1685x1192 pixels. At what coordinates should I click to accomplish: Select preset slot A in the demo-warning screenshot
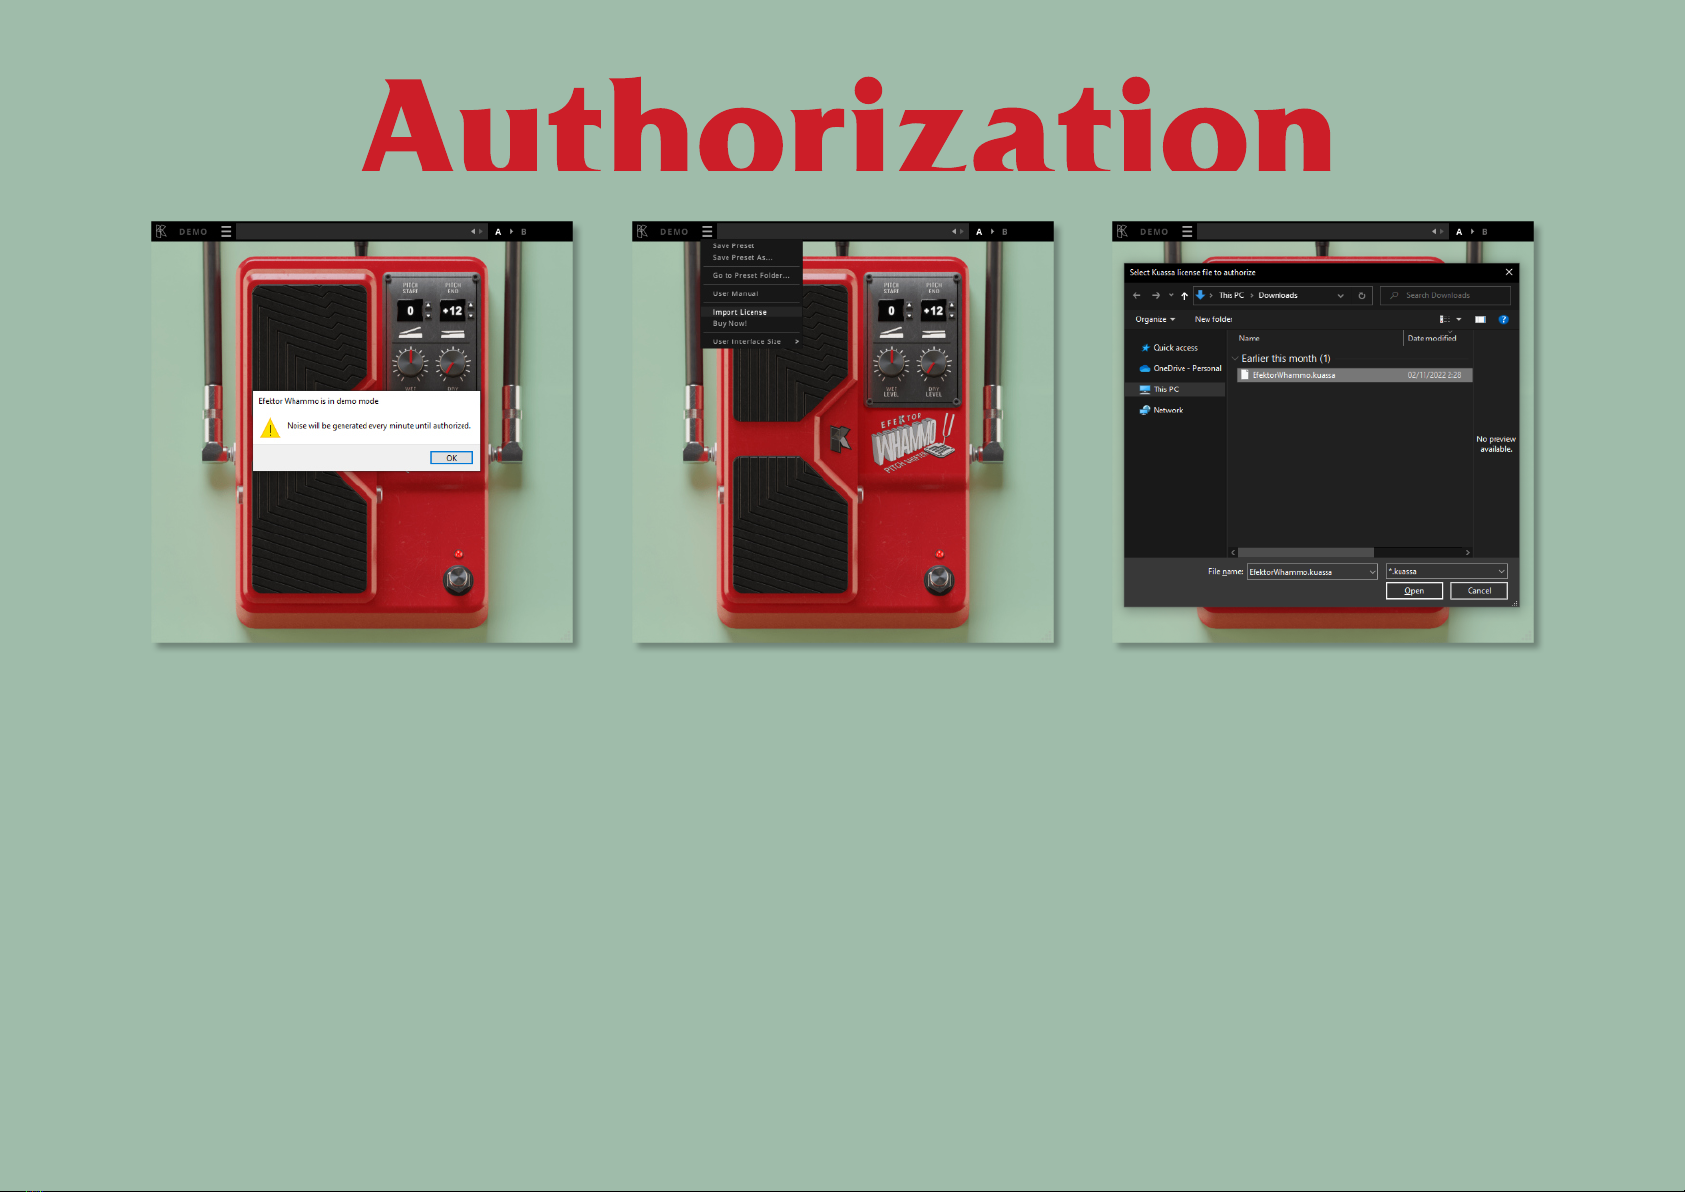498,232
